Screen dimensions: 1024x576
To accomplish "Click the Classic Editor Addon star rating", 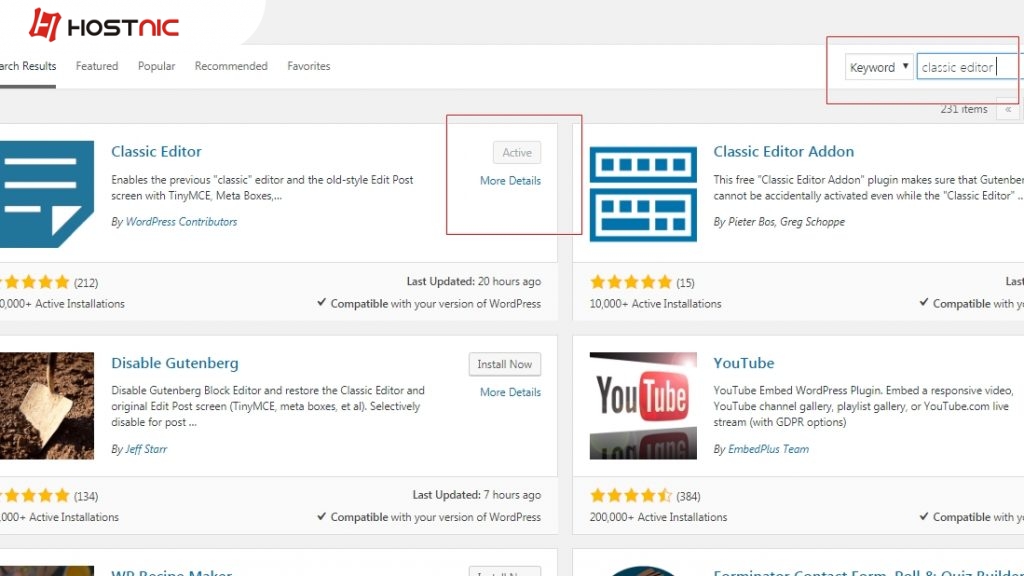I will (x=630, y=282).
